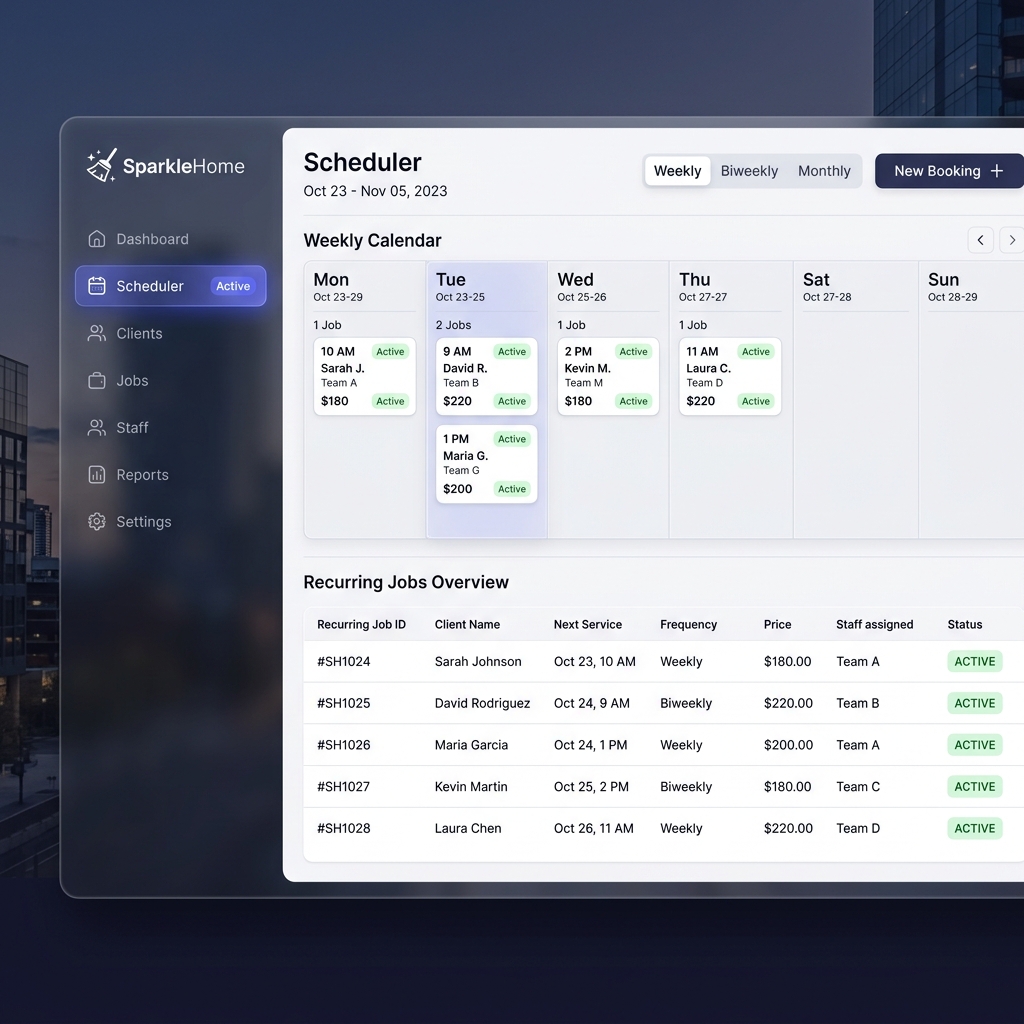Click job ID #SH1028
Viewport: 1024px width, 1024px height.
(x=344, y=829)
